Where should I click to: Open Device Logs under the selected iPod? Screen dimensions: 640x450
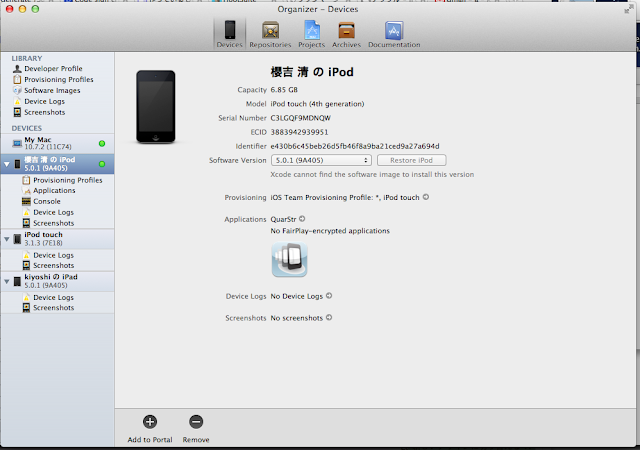tap(53, 212)
